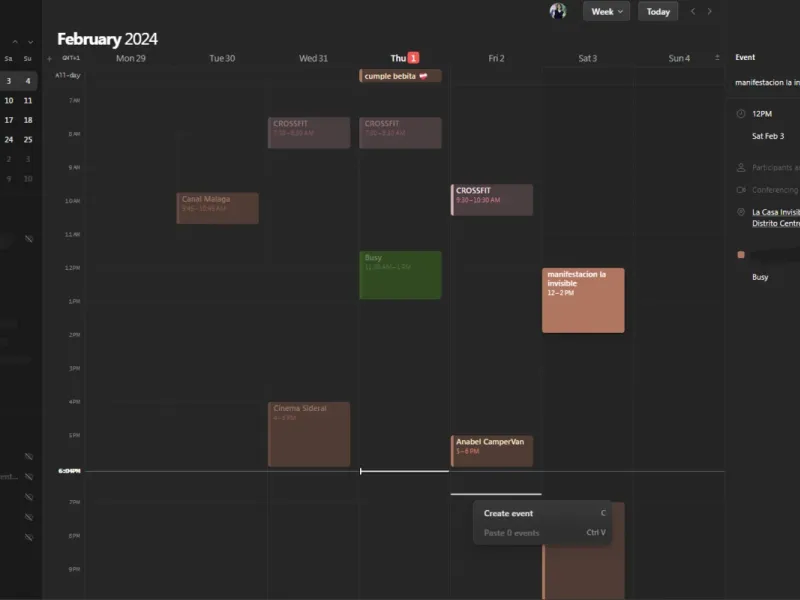Open Thursday's CROSSFIT event

401,133
